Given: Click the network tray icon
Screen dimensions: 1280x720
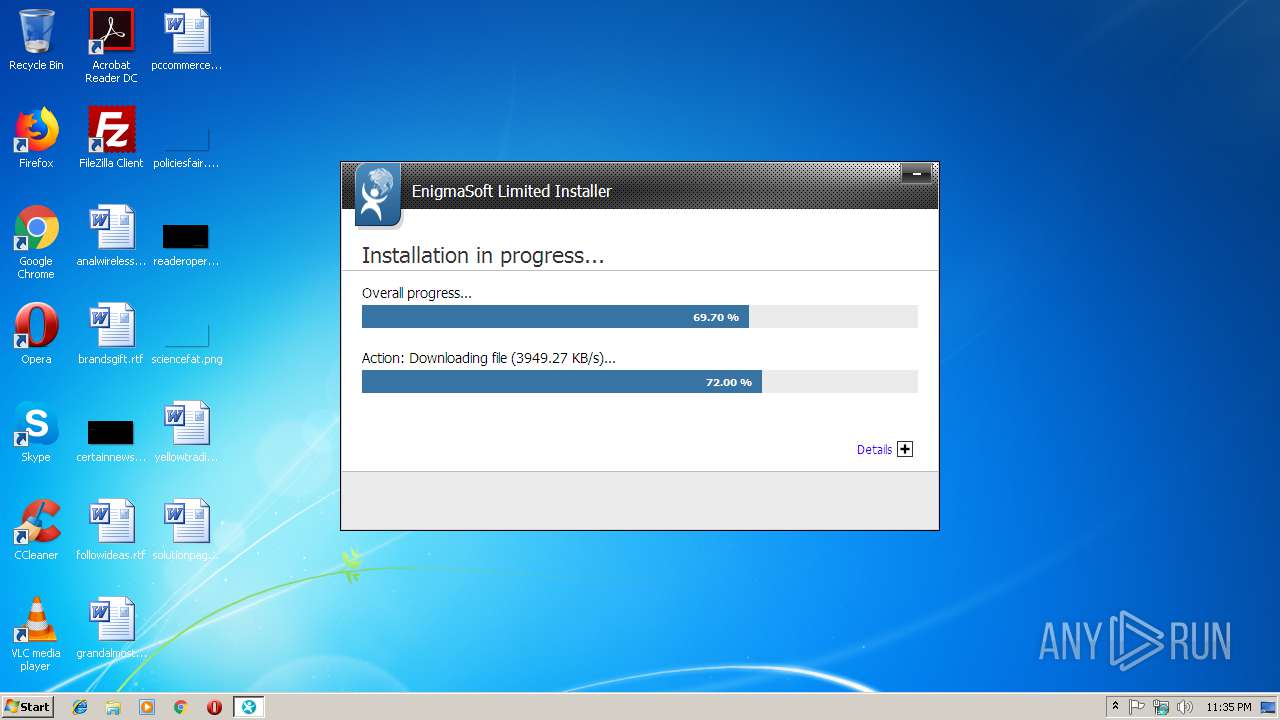Looking at the screenshot, I should (x=1161, y=707).
